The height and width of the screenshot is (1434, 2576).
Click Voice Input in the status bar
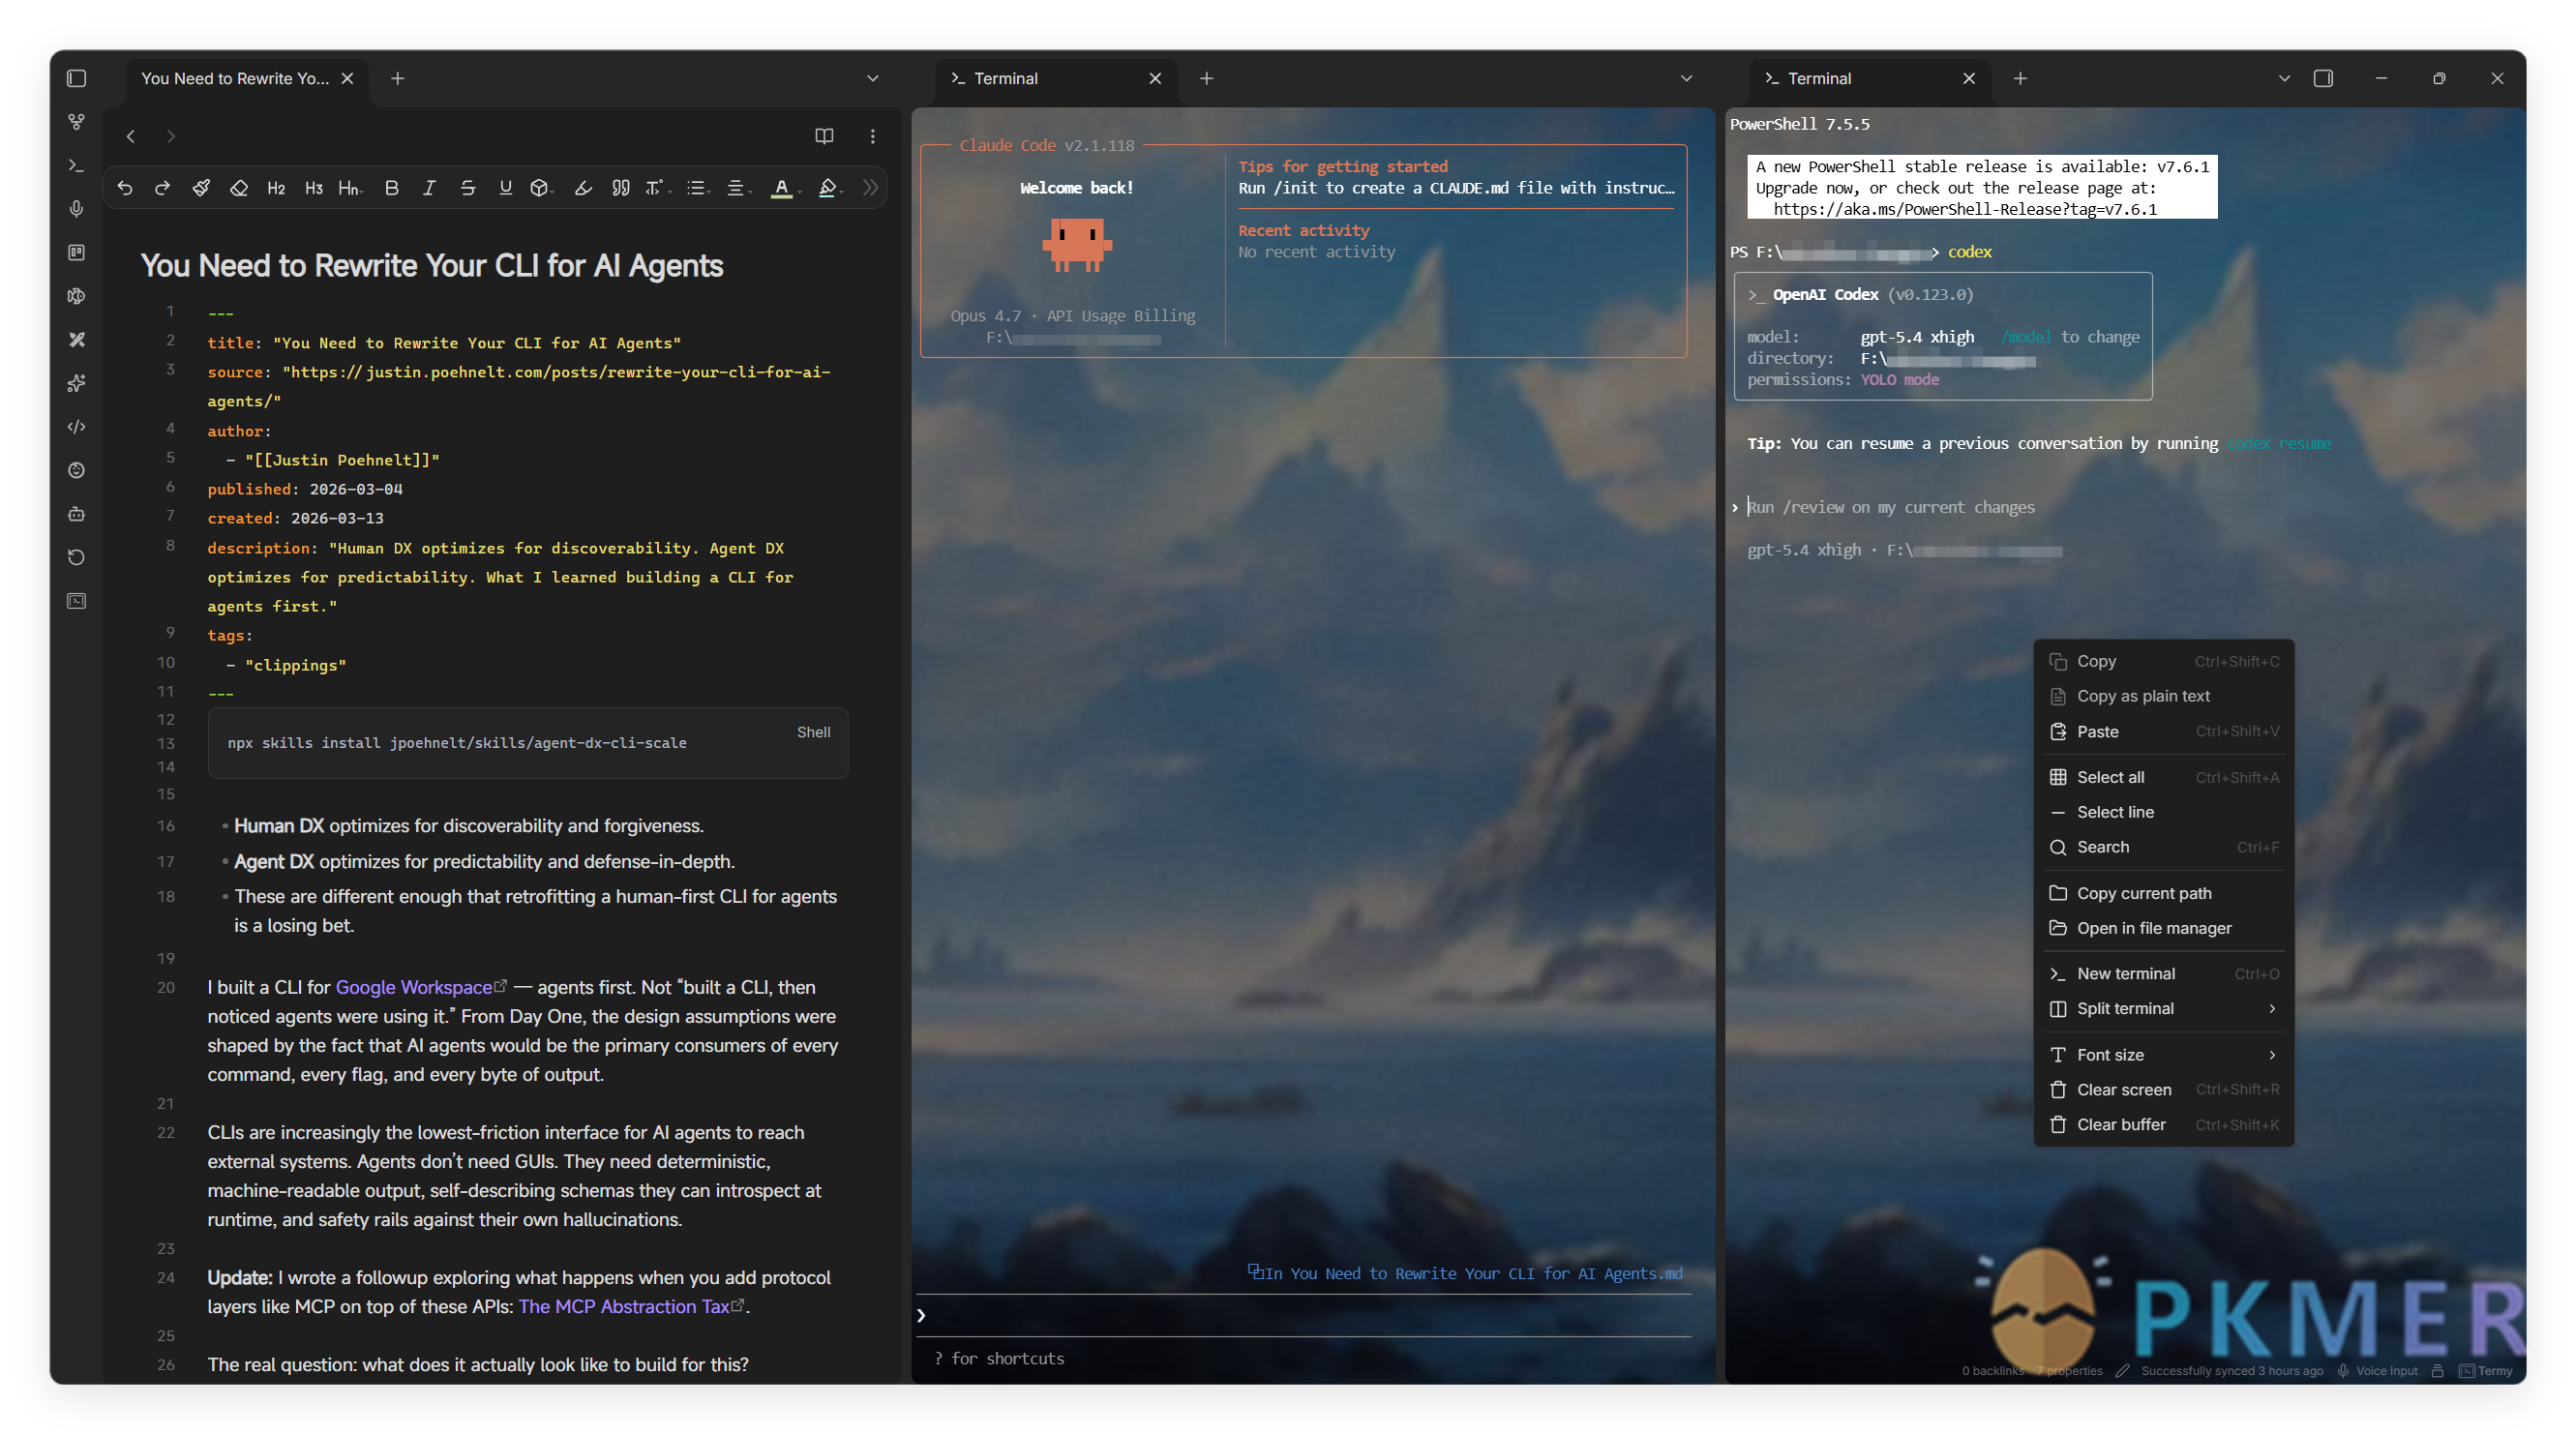click(2377, 1371)
